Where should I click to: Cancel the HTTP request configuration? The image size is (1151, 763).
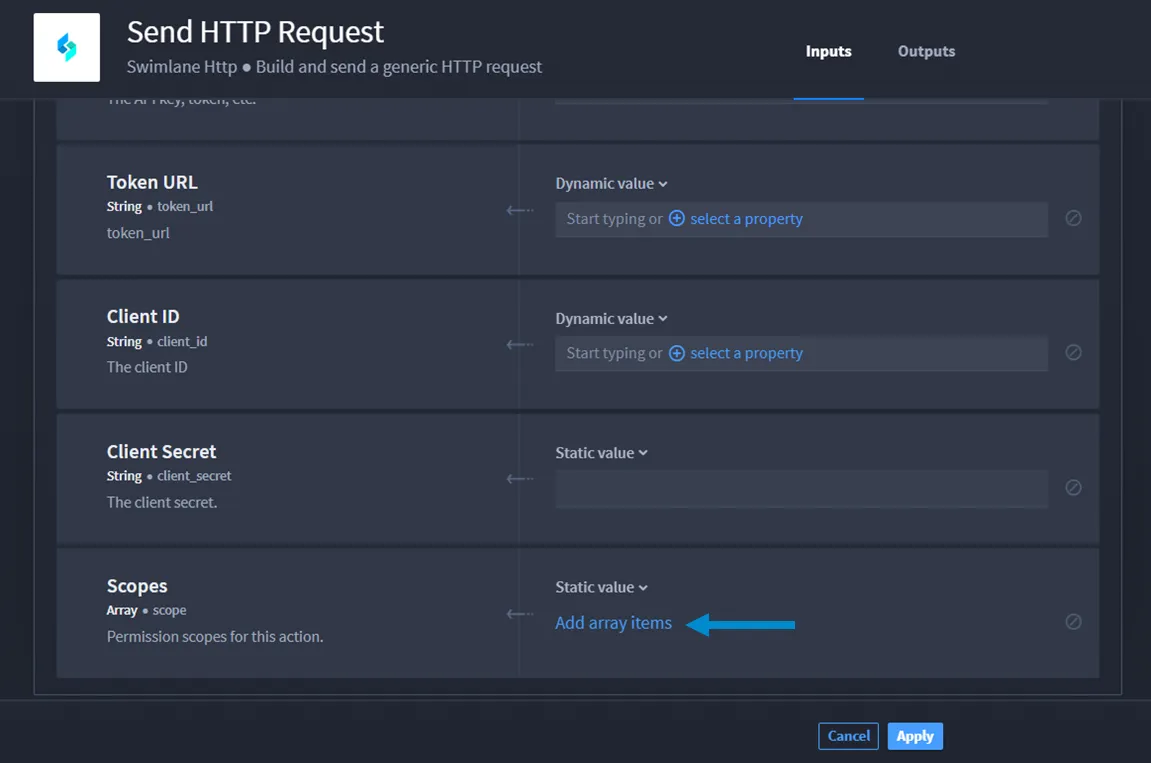[x=849, y=736]
